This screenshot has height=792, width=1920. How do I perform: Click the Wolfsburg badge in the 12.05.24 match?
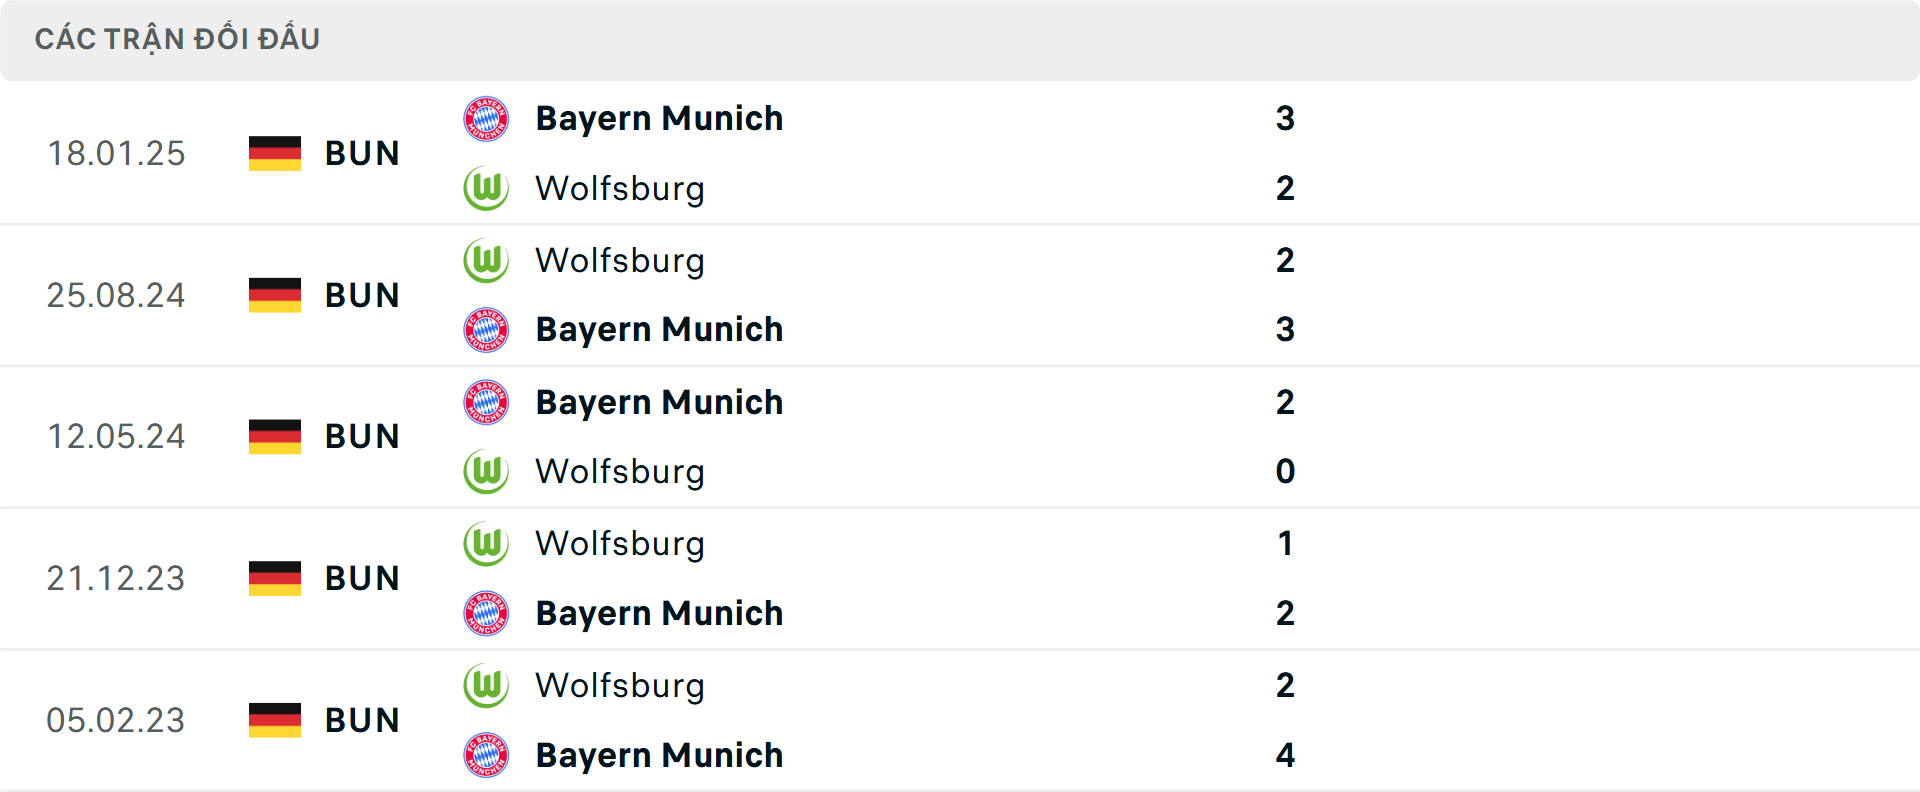(x=486, y=472)
